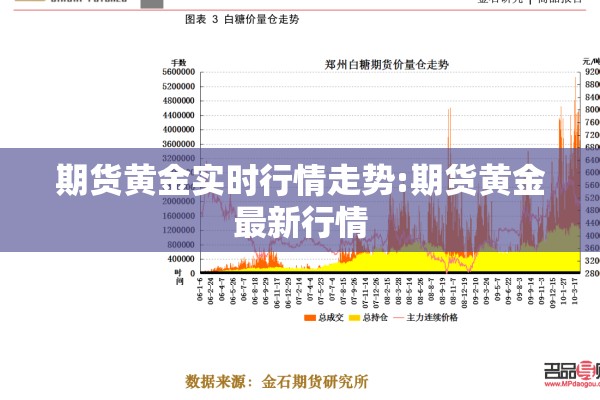The image size is (600, 400).
Task: Click the 400000 y-axis value
Action: point(181,259)
